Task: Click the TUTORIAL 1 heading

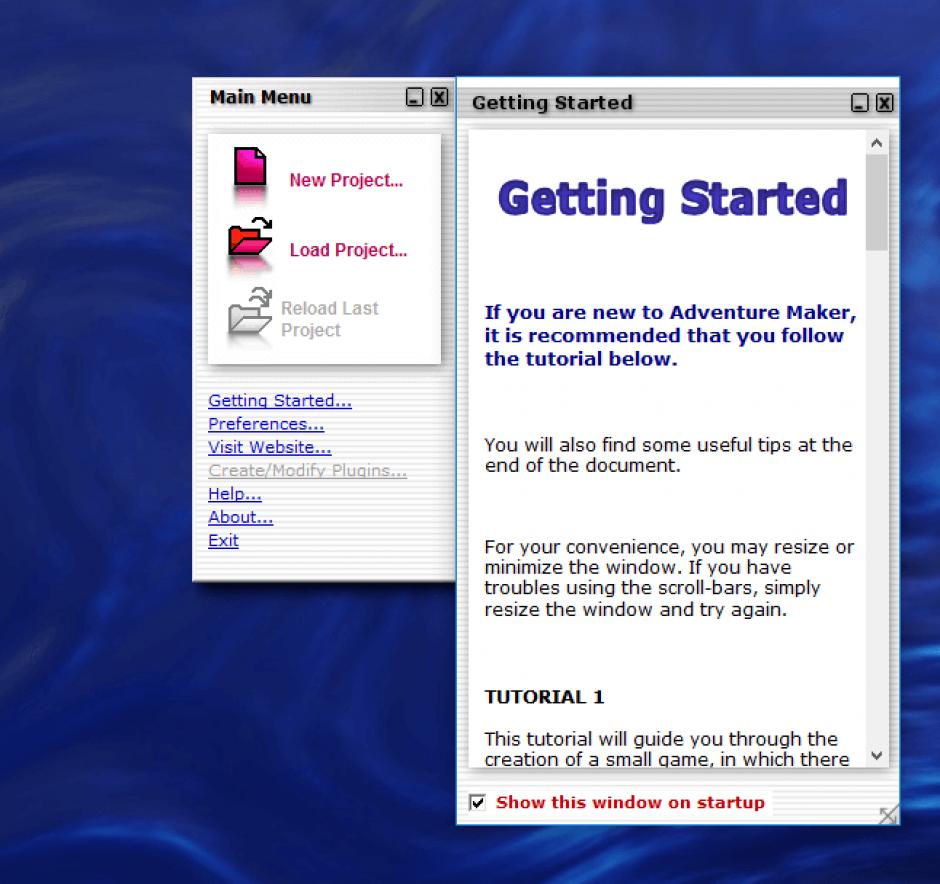Action: coord(544,697)
